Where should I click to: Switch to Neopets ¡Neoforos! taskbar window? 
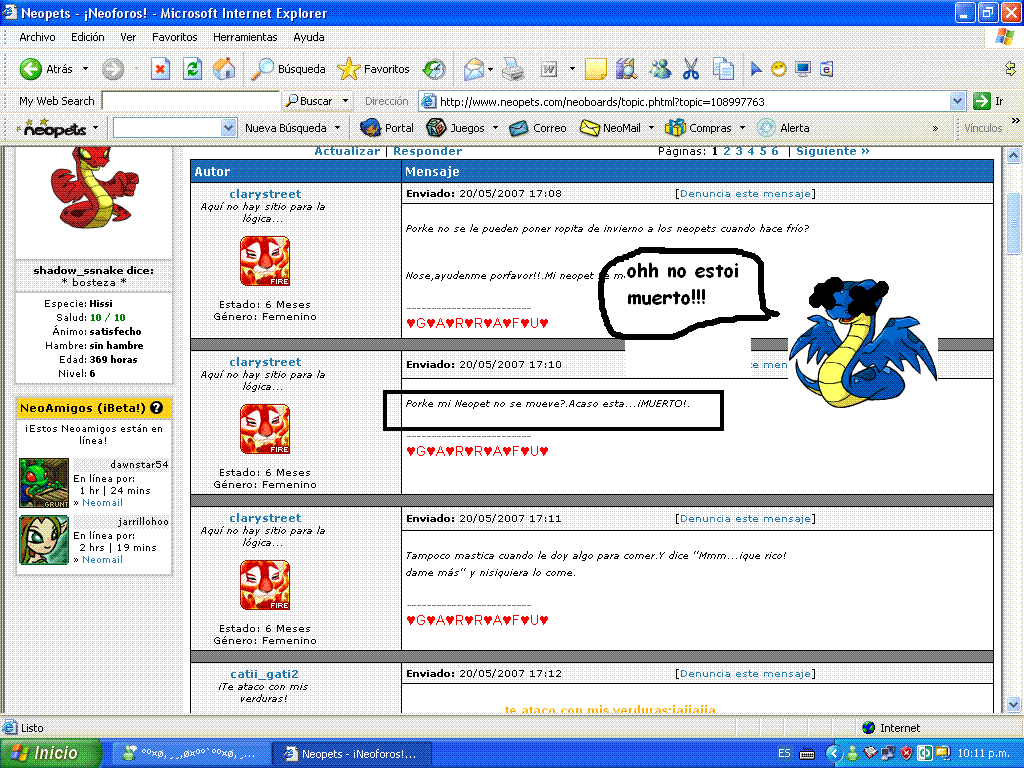(x=351, y=754)
